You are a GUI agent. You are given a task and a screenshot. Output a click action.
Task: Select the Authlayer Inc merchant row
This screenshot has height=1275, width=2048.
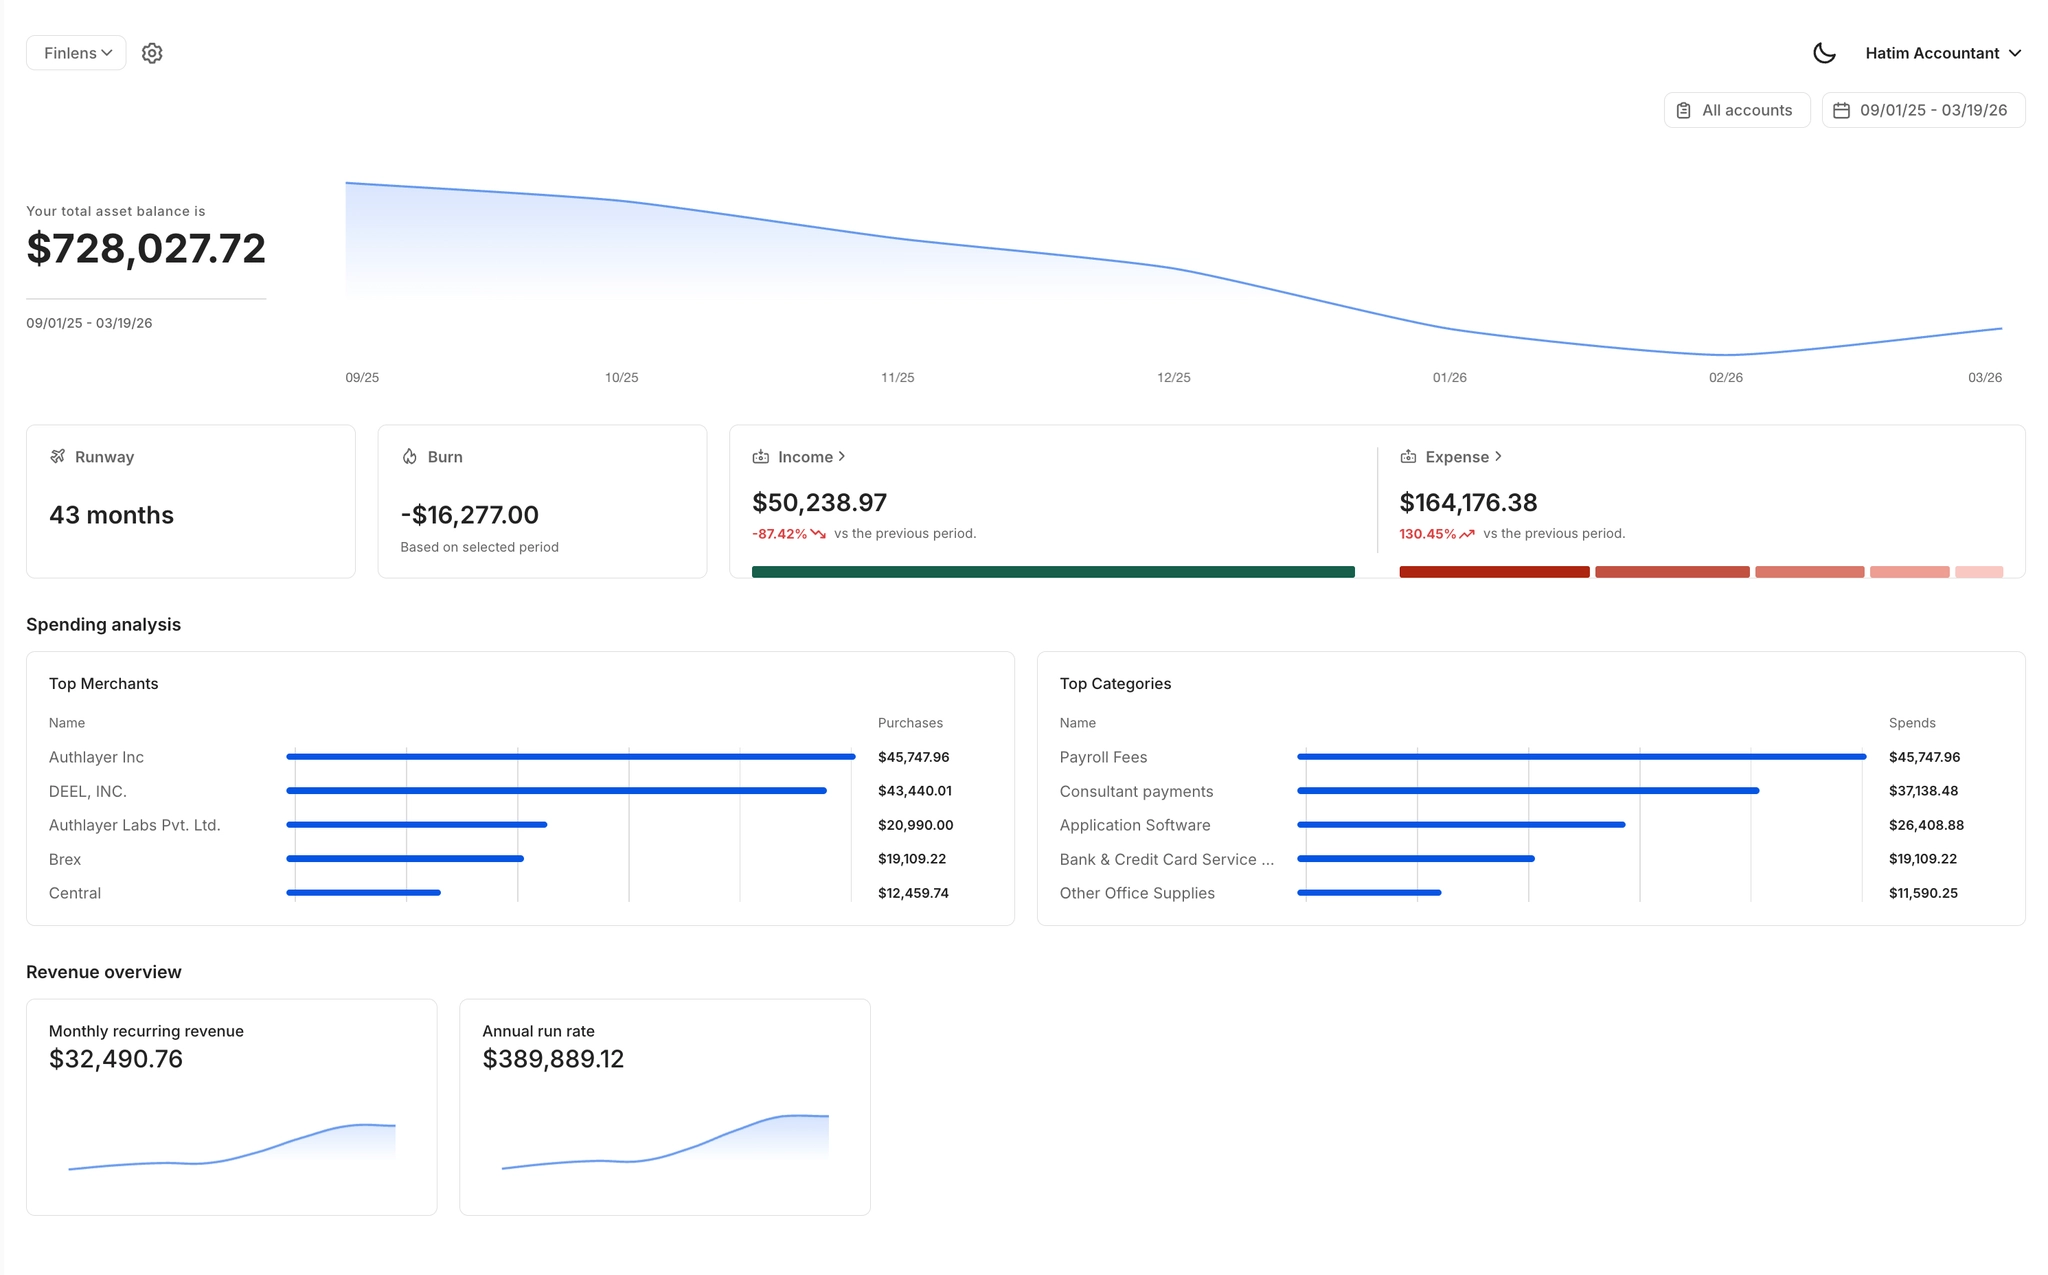coord(97,757)
